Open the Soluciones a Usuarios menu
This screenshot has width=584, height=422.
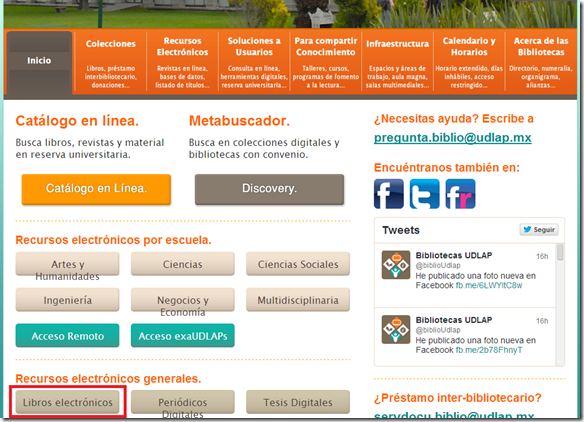pos(254,62)
